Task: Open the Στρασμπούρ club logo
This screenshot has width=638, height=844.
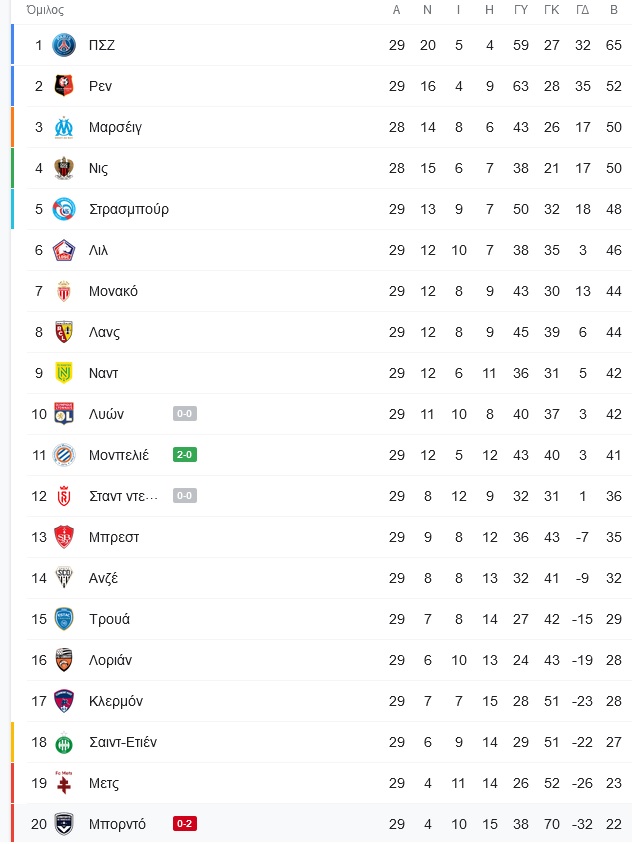Action: (64, 209)
